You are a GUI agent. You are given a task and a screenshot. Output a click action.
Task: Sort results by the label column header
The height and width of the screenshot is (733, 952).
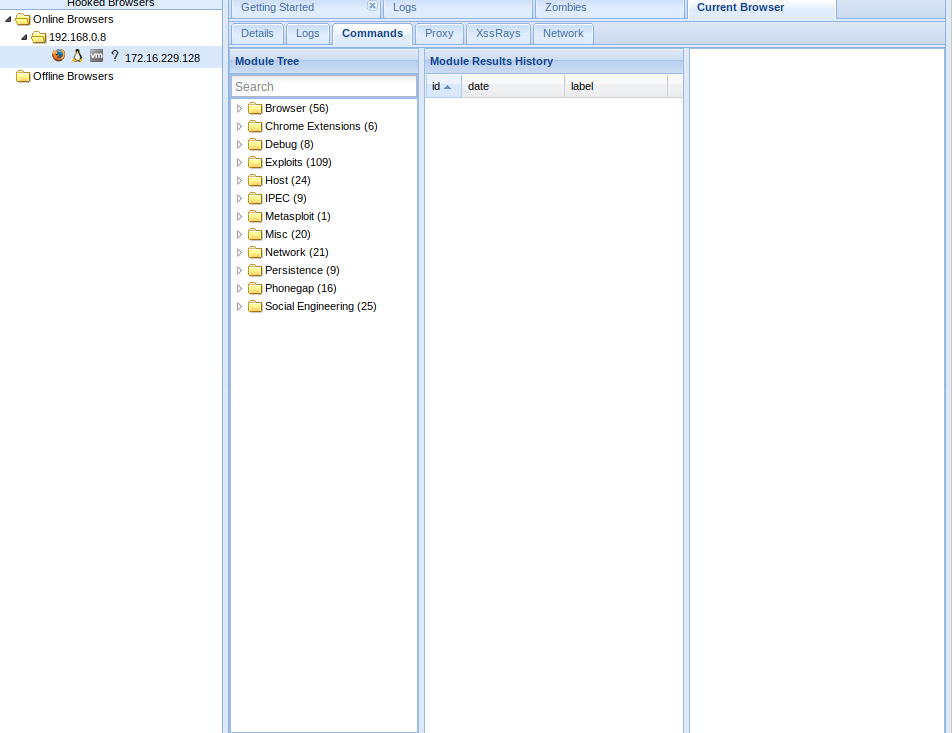(x=616, y=86)
